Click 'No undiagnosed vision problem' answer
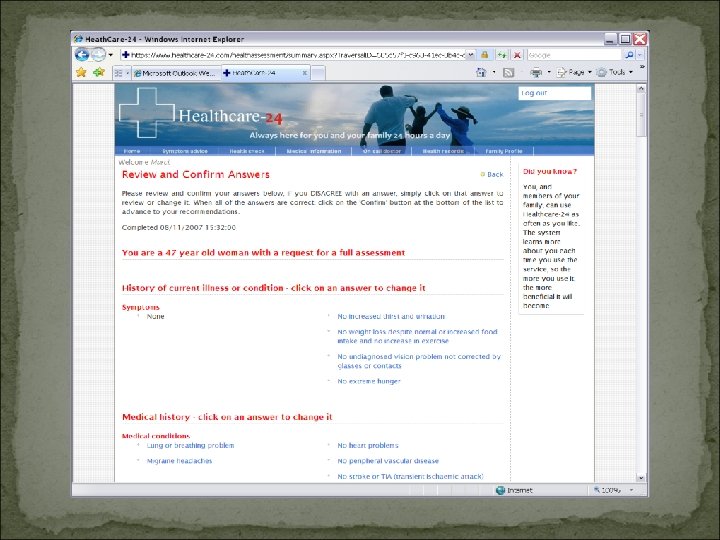This screenshot has height=540, width=720. click(x=419, y=361)
